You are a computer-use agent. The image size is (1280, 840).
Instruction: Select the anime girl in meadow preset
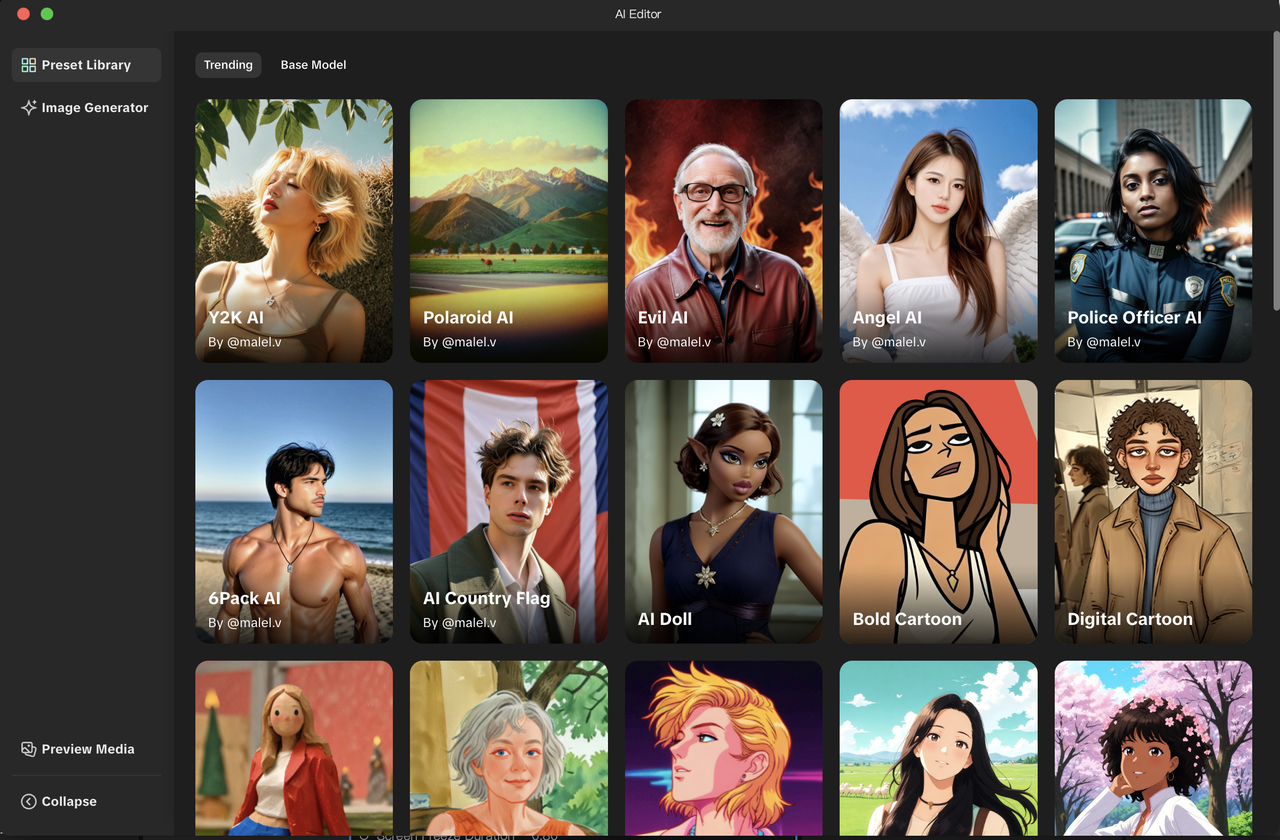pos(939,748)
